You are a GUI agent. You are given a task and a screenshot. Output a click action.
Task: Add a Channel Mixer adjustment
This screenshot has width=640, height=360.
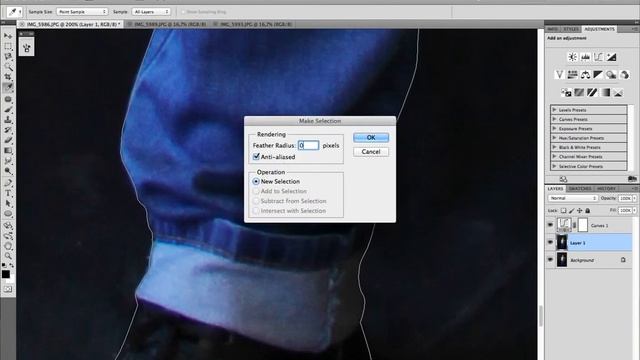pos(624,75)
